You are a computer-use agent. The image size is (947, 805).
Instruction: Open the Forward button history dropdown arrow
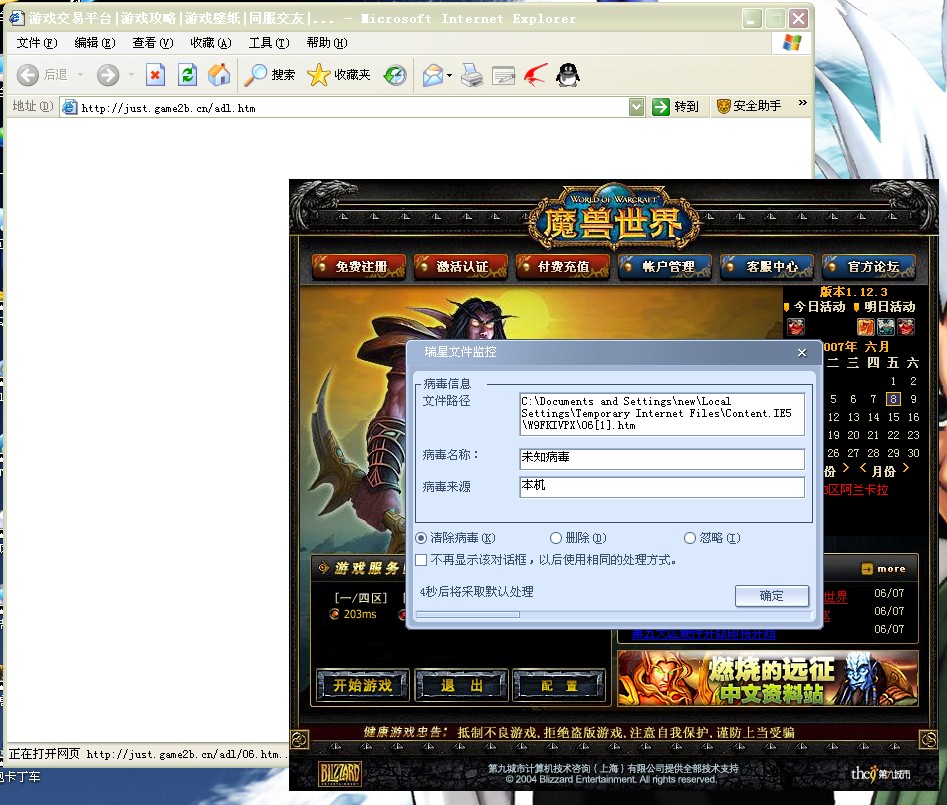[131, 75]
